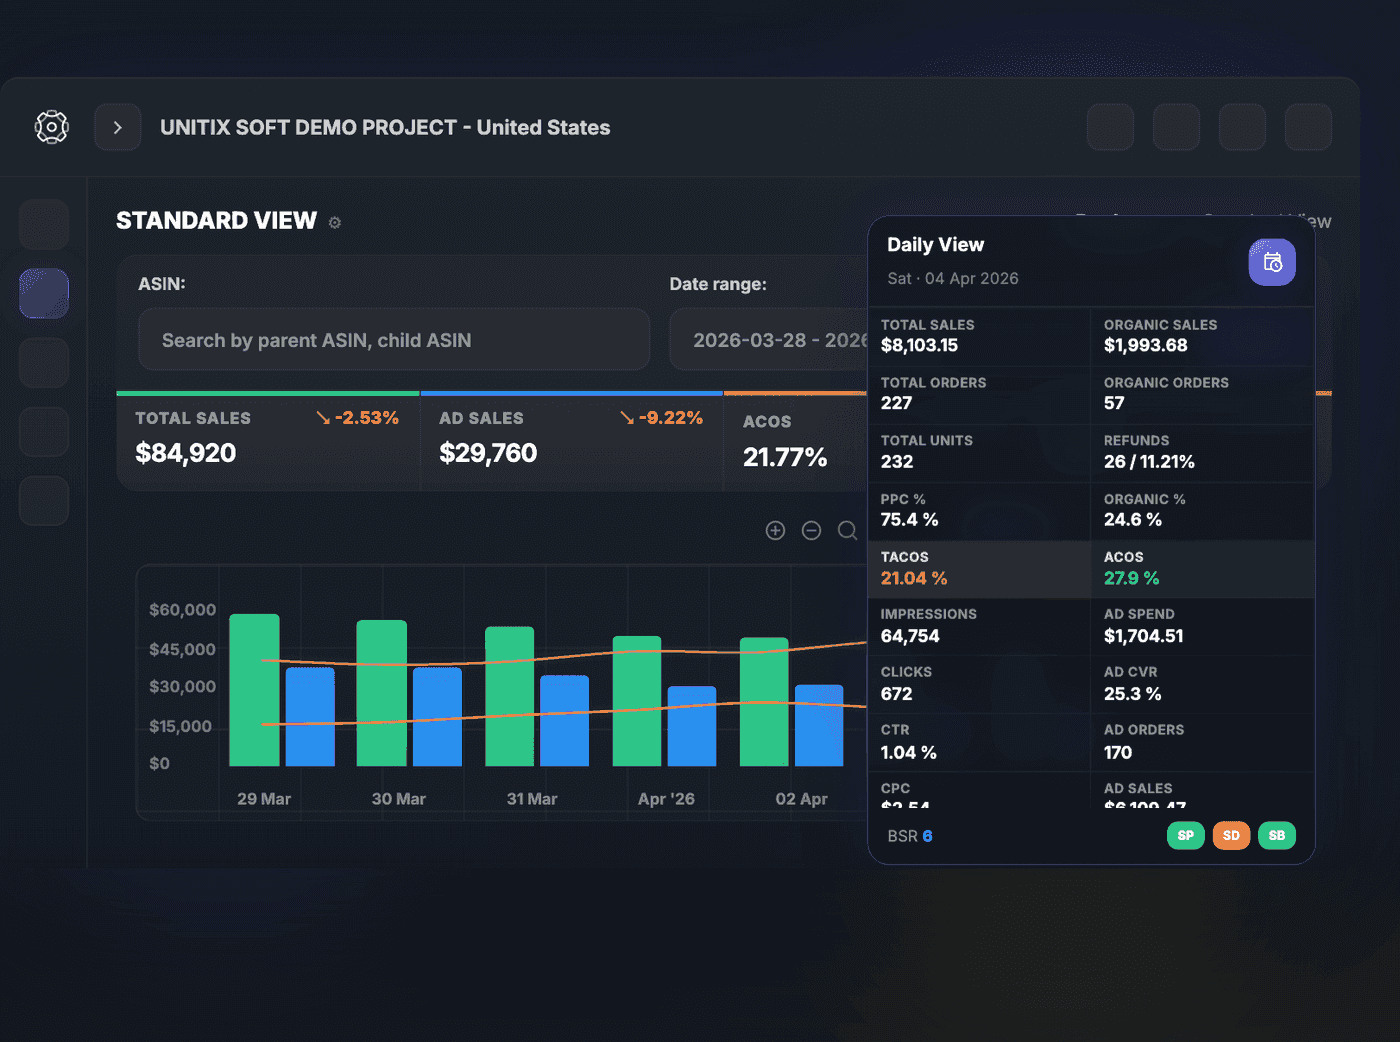Click the Daily View calendar icon

click(x=1272, y=262)
